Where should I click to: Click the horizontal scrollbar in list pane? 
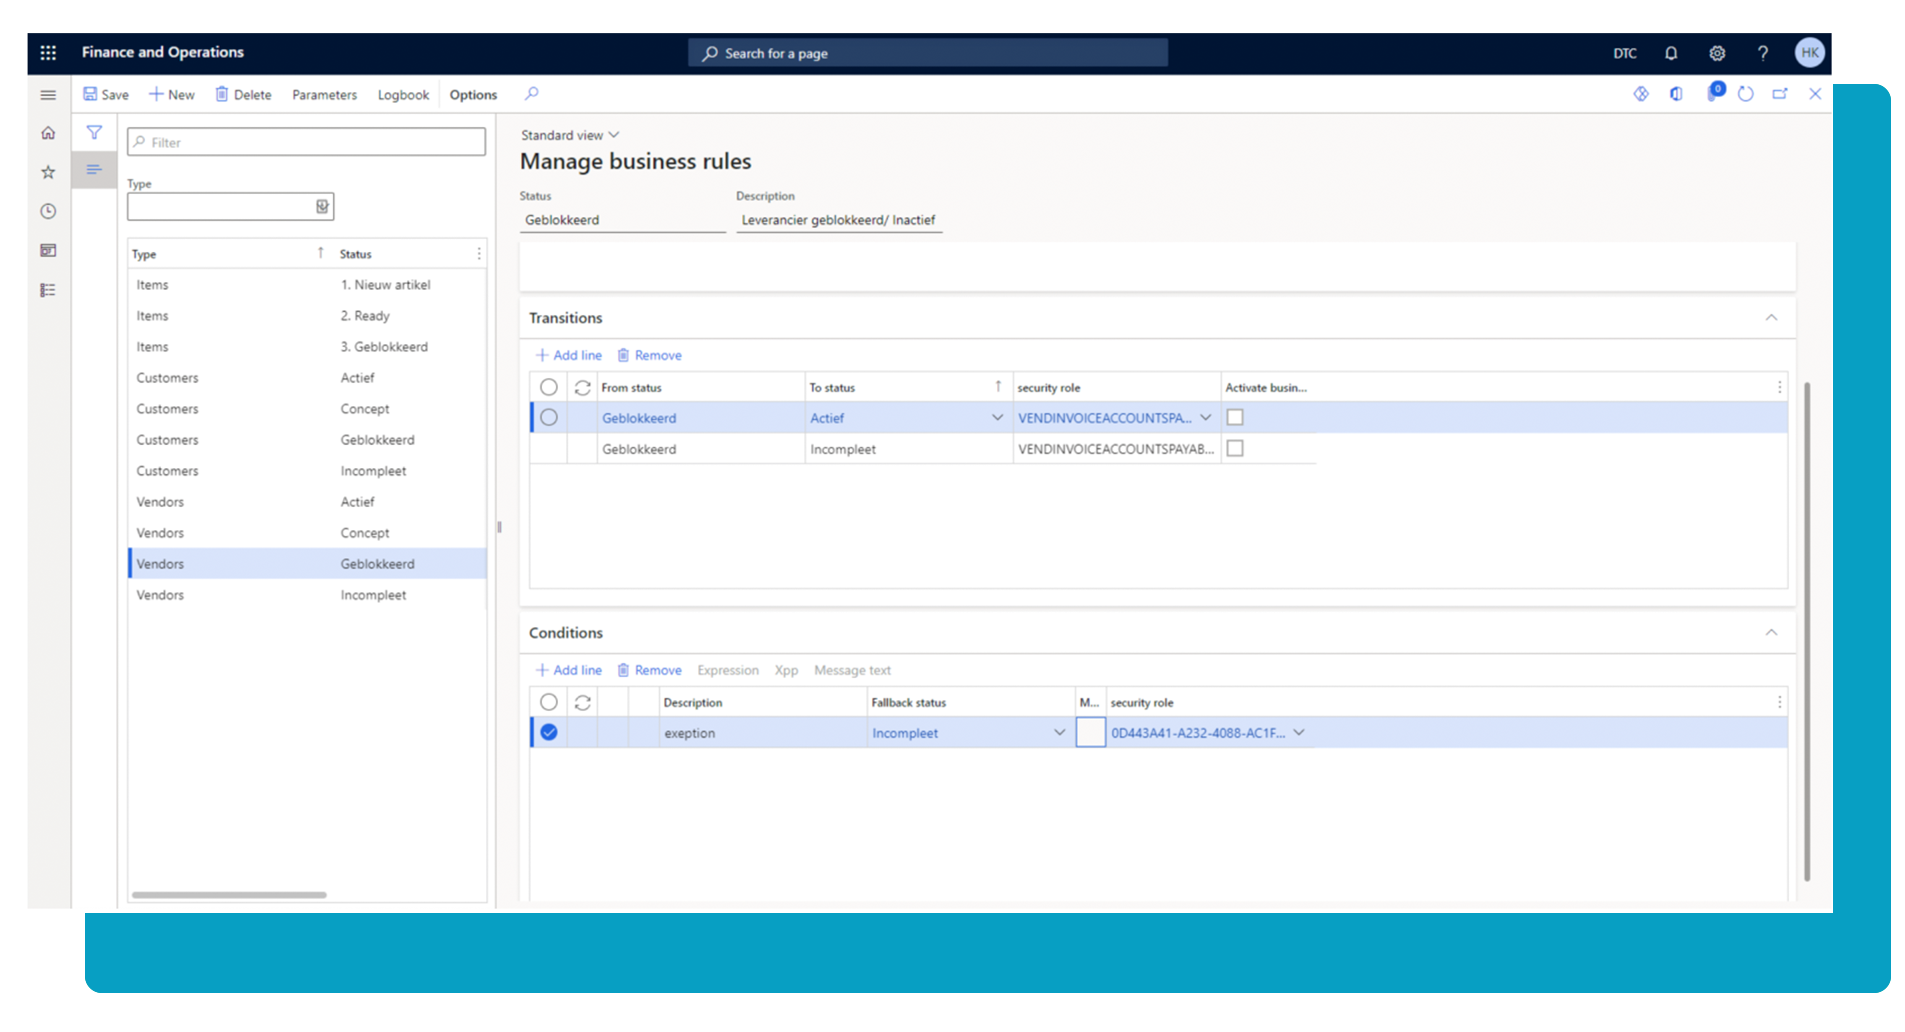pos(229,895)
